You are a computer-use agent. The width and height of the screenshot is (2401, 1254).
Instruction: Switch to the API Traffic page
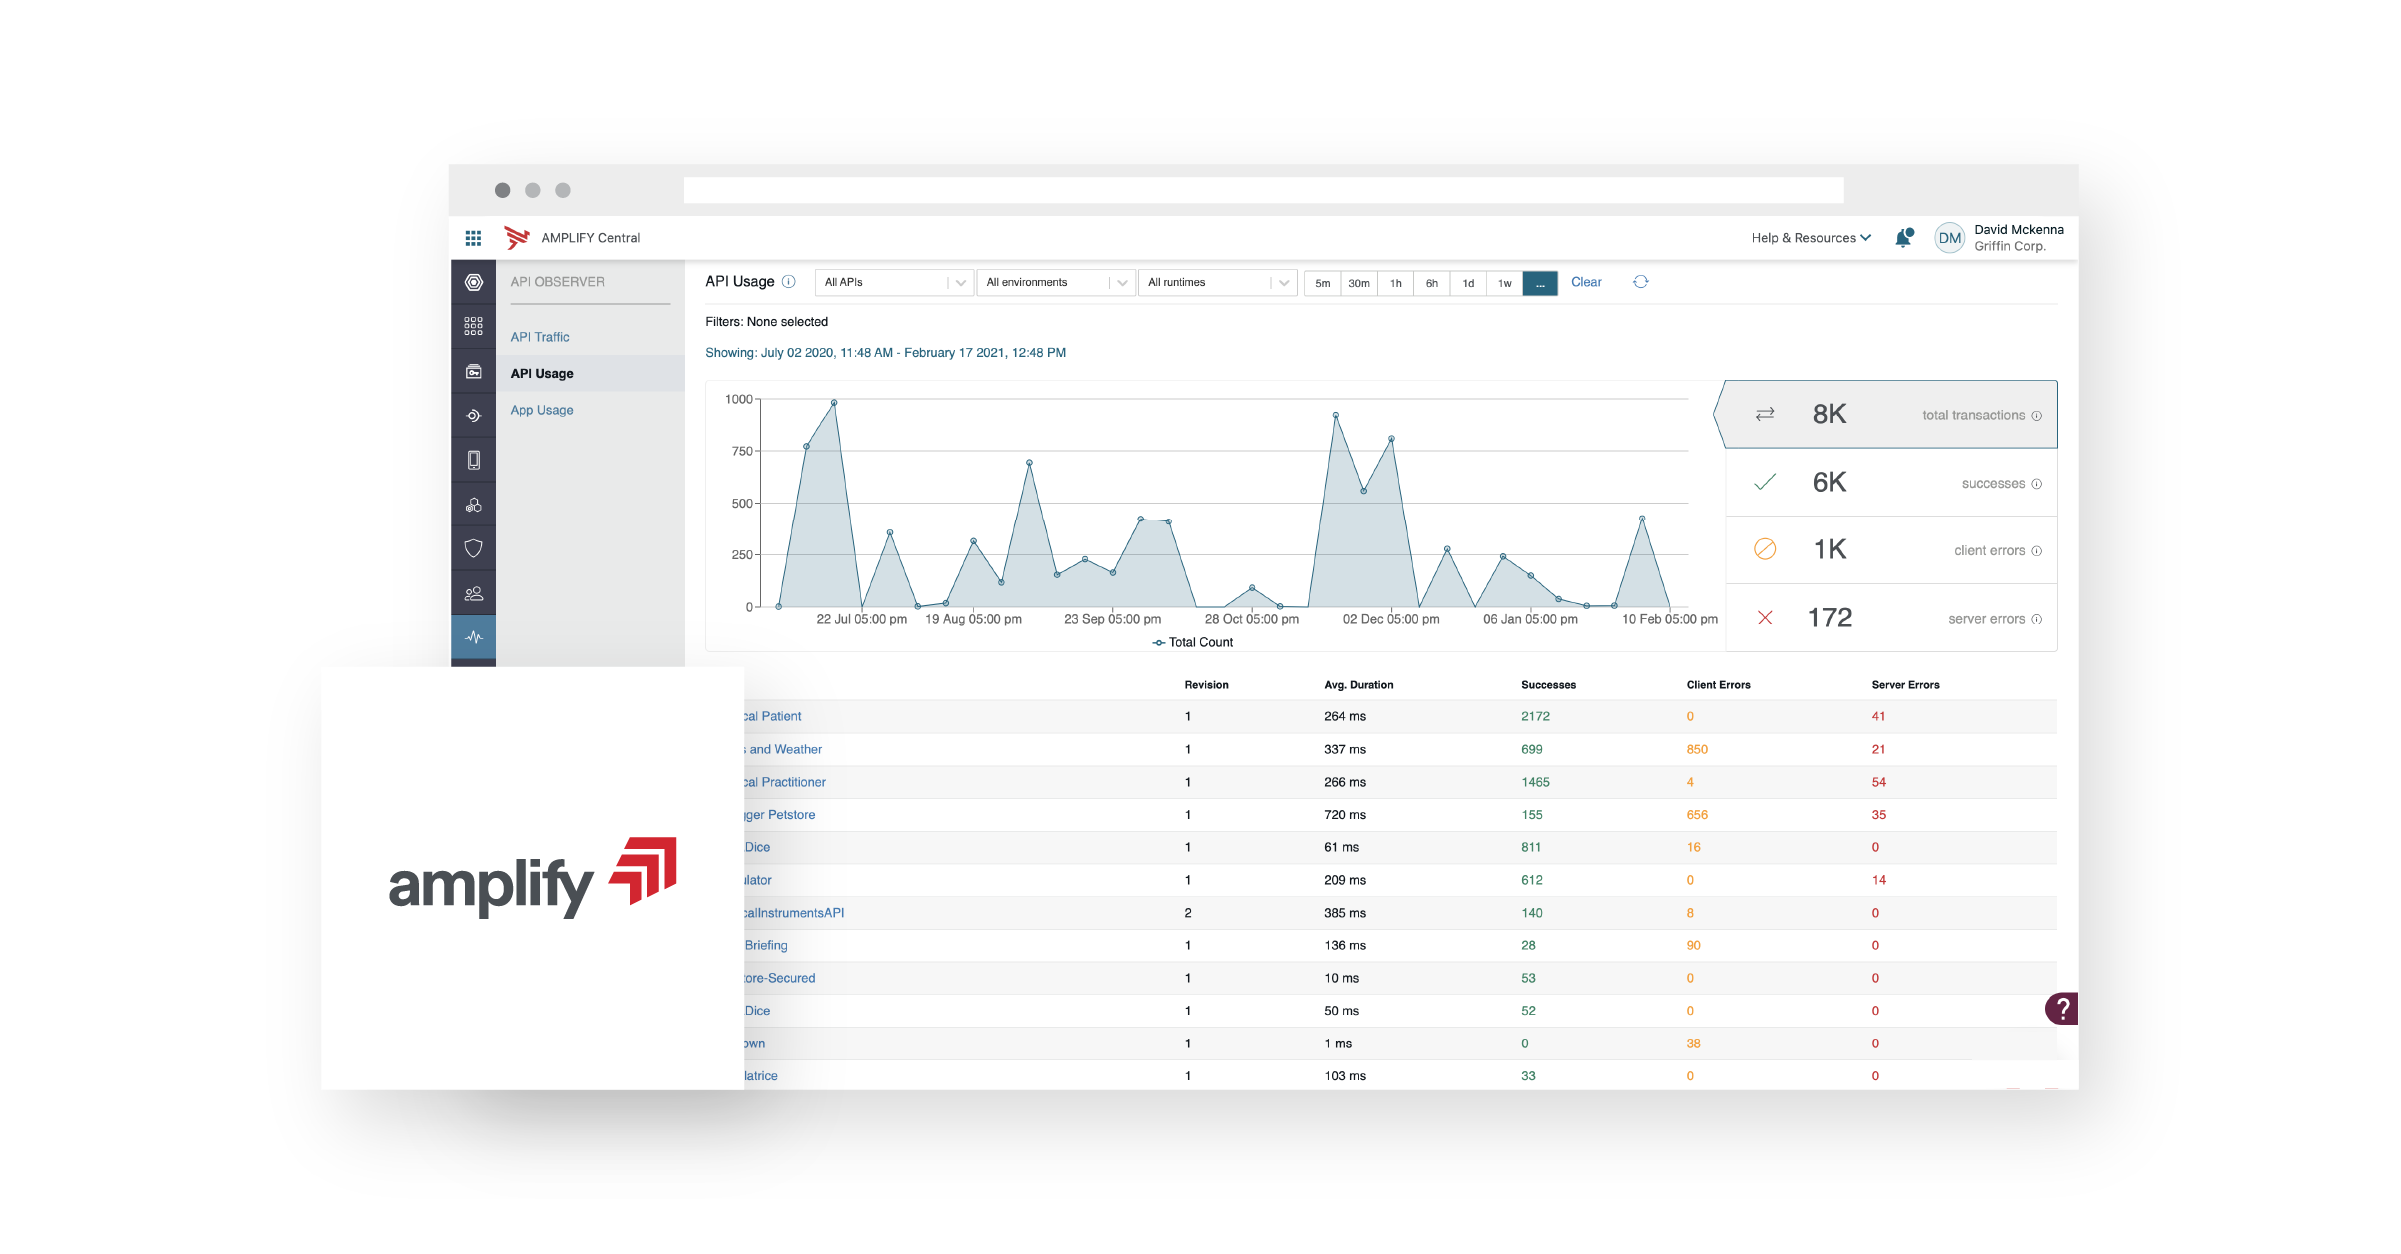click(540, 336)
